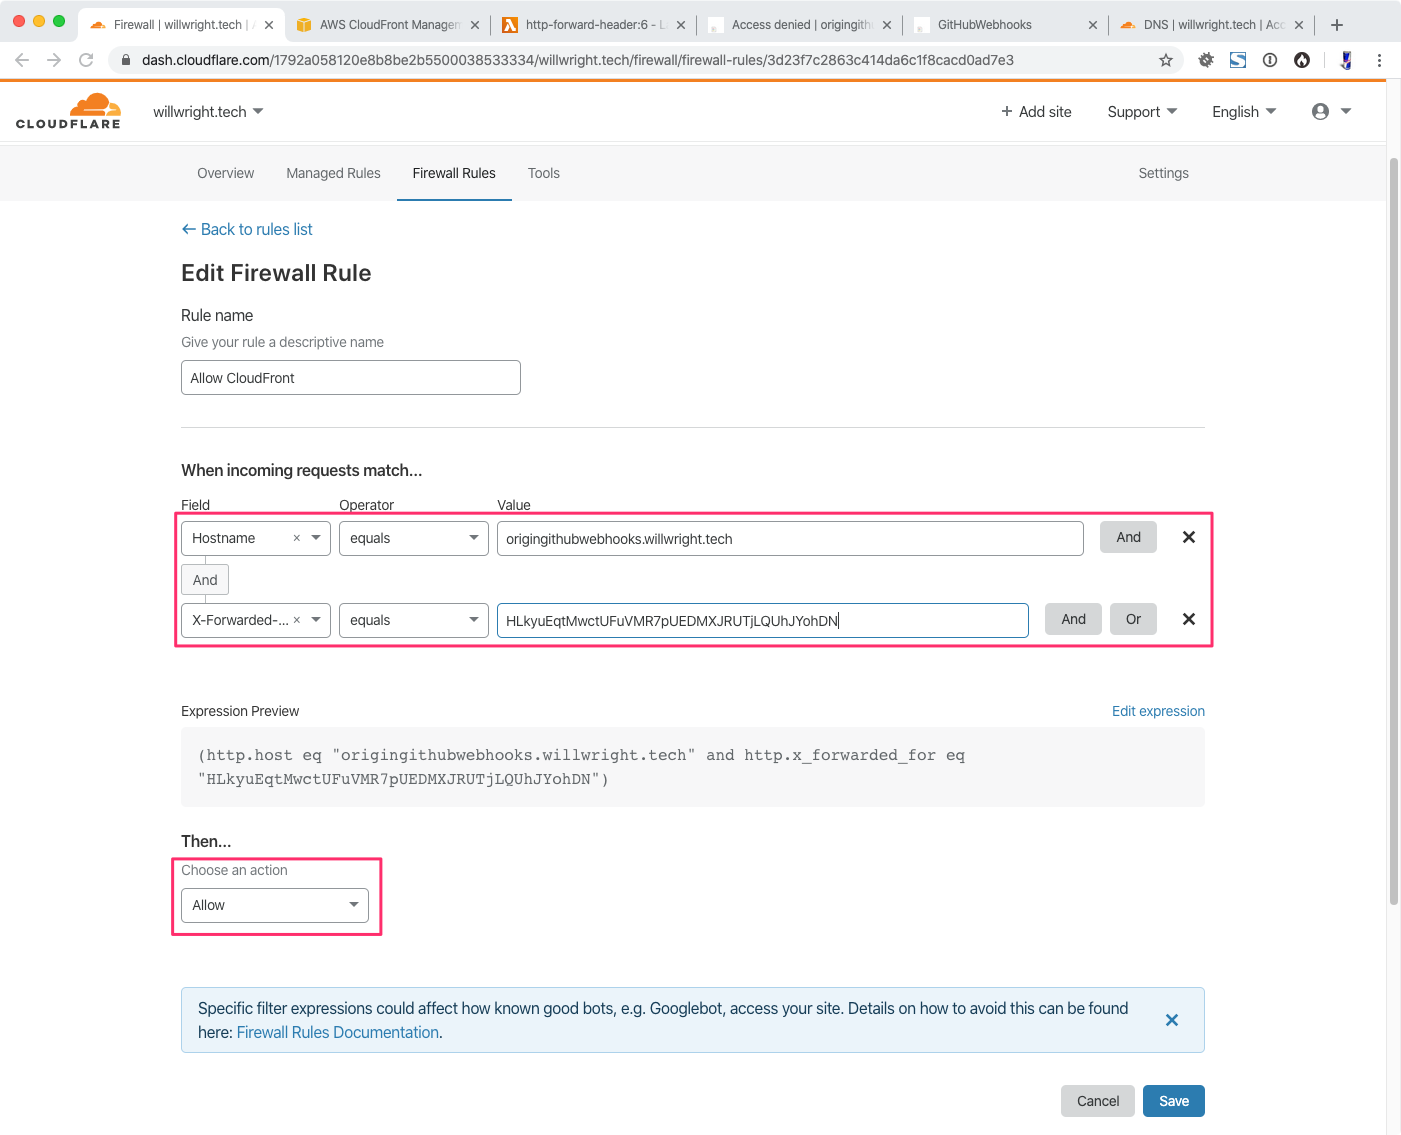
Task: Click the blue S extension icon
Action: pyautogui.click(x=1238, y=60)
